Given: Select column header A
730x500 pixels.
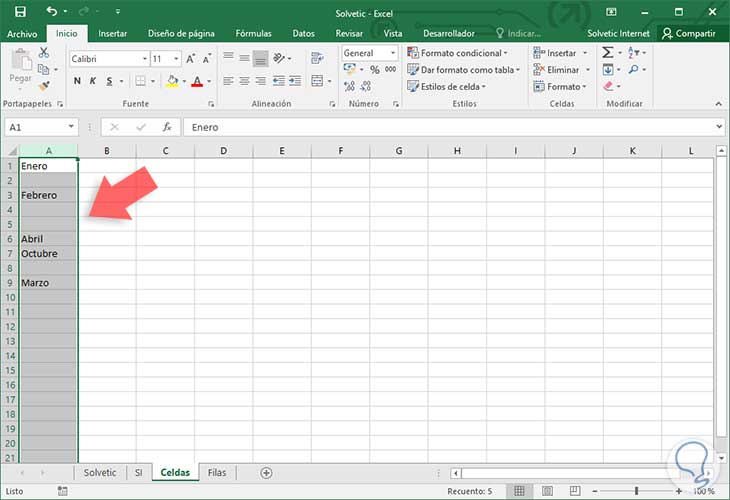Looking at the screenshot, I should click(x=48, y=150).
